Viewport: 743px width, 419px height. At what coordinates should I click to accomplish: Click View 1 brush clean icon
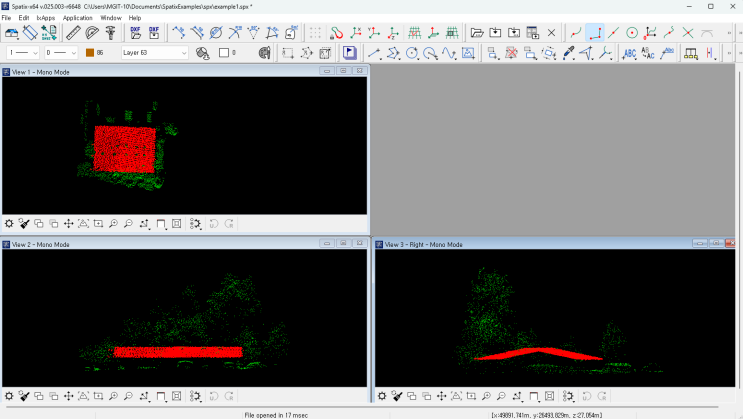24,224
